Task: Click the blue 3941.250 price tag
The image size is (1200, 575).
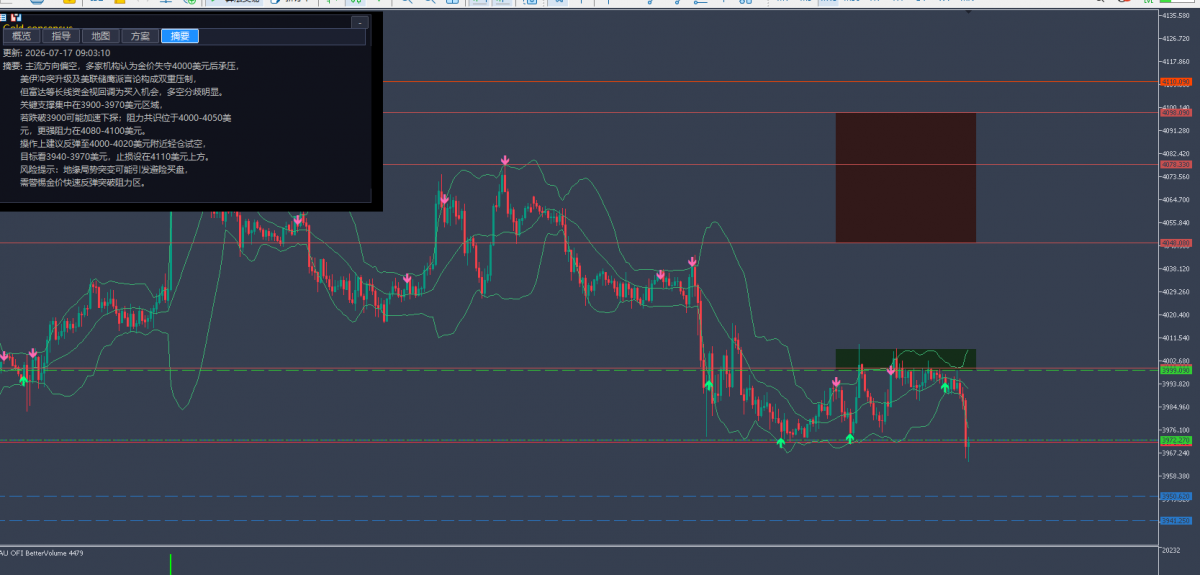Action: click(1175, 520)
